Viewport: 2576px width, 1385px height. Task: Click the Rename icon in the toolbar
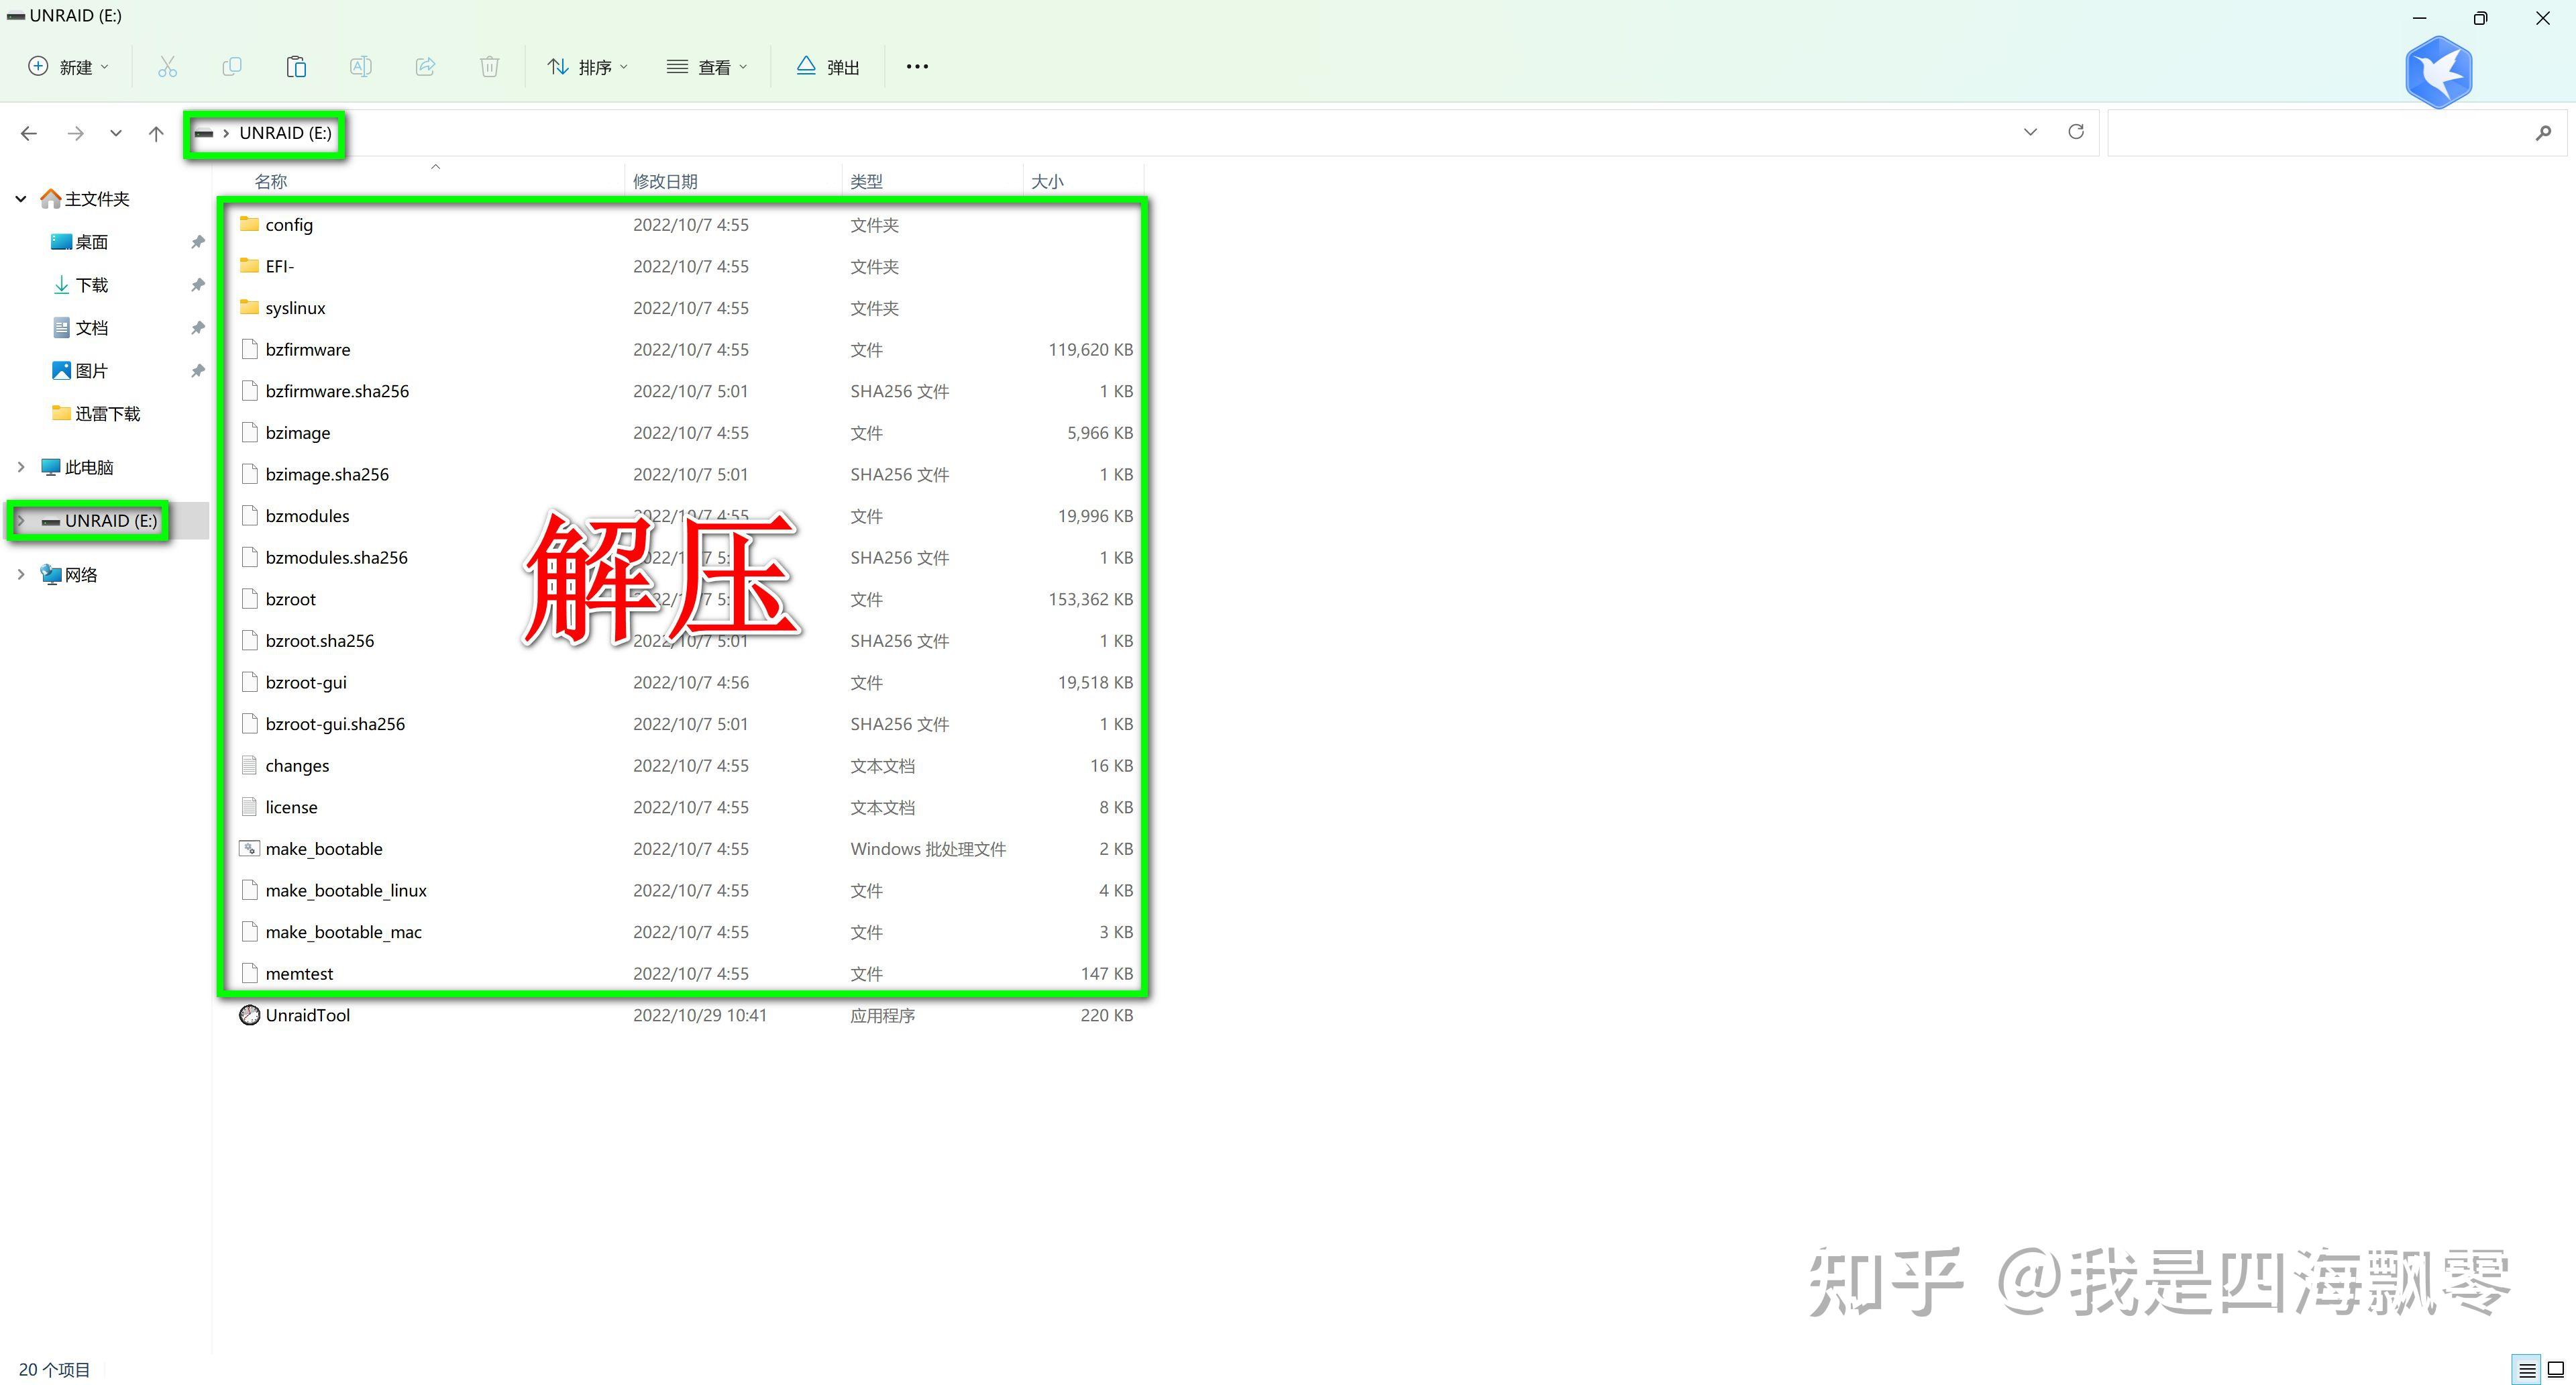361,66
